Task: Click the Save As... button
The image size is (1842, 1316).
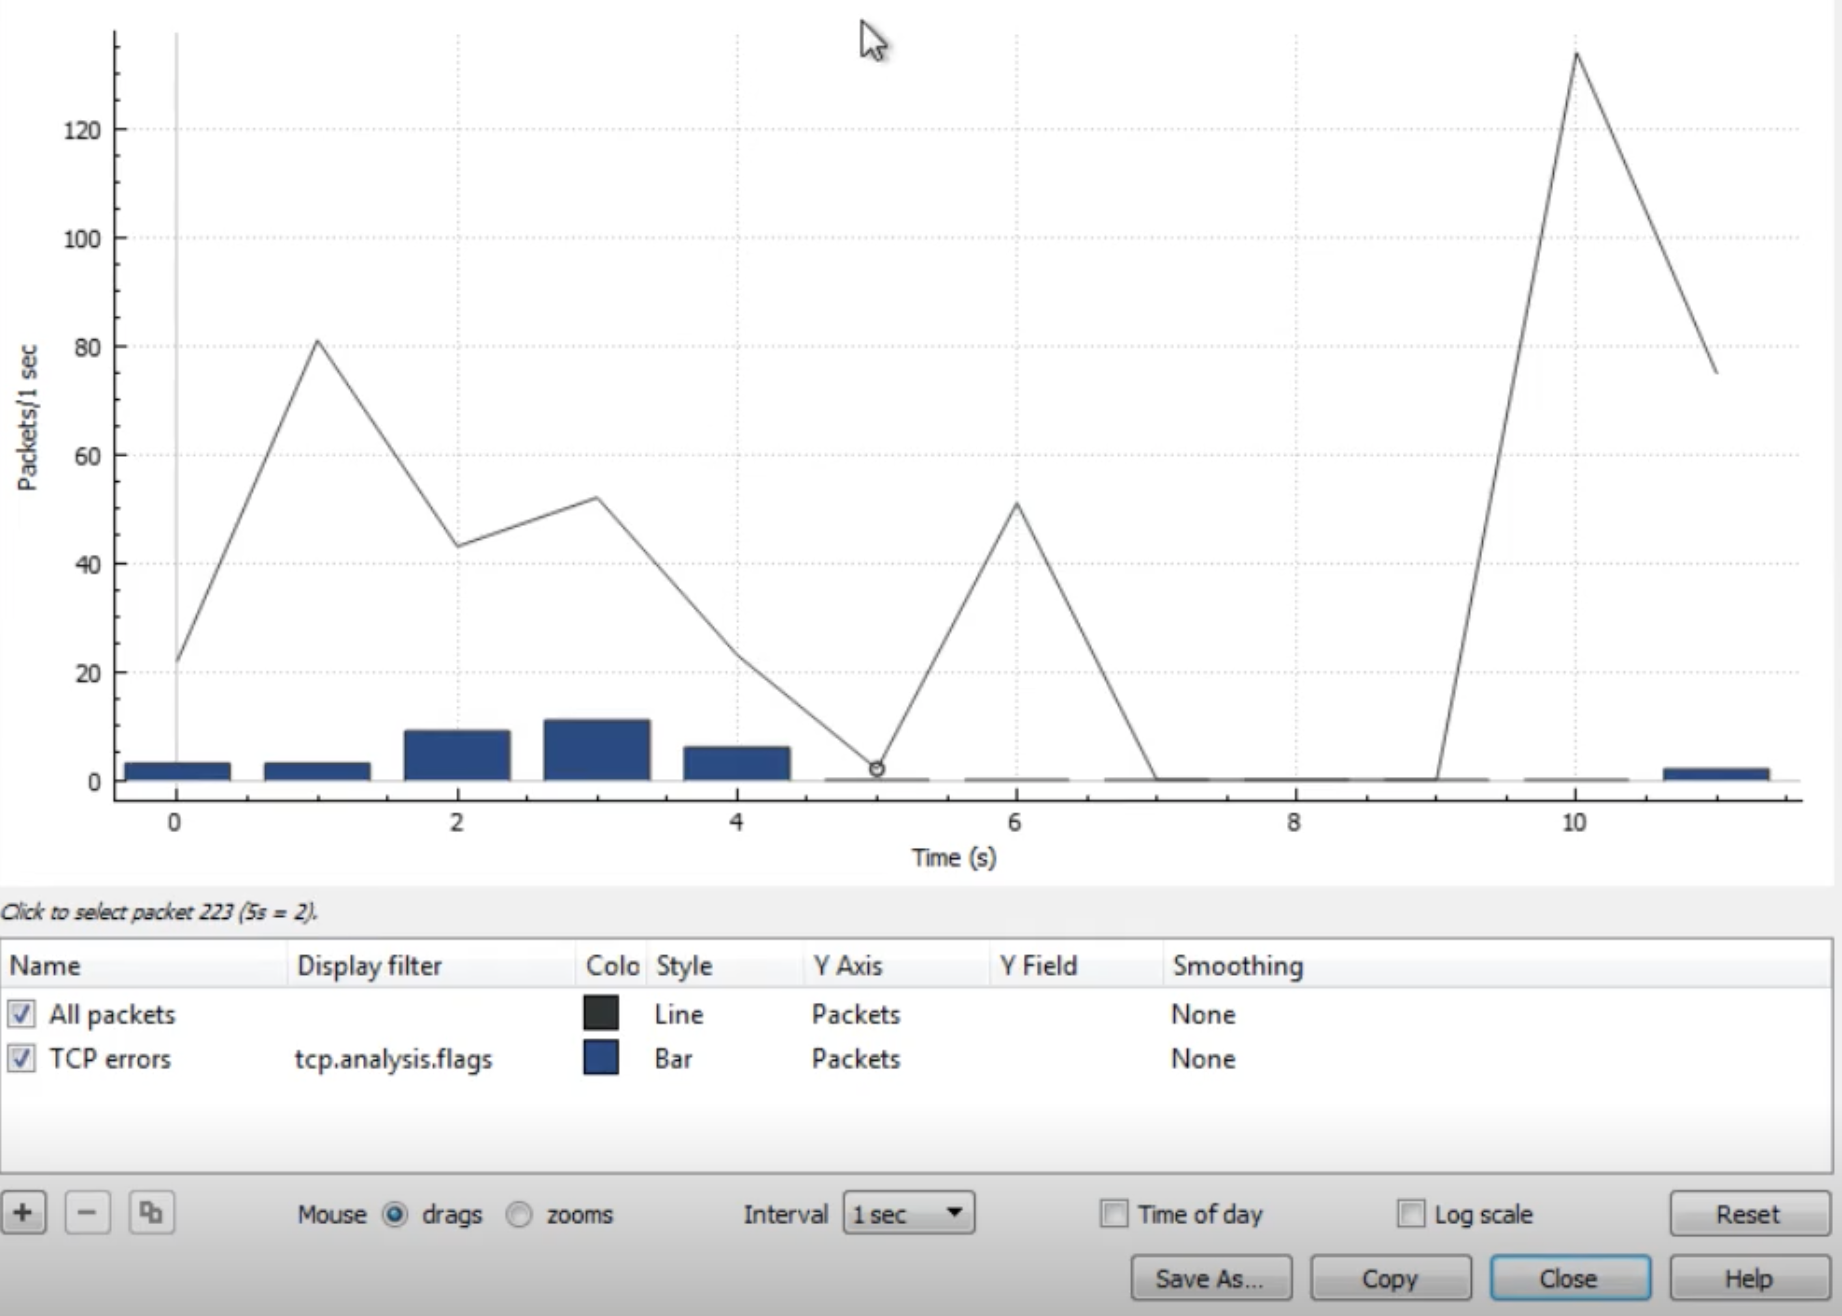Action: 1210,1278
